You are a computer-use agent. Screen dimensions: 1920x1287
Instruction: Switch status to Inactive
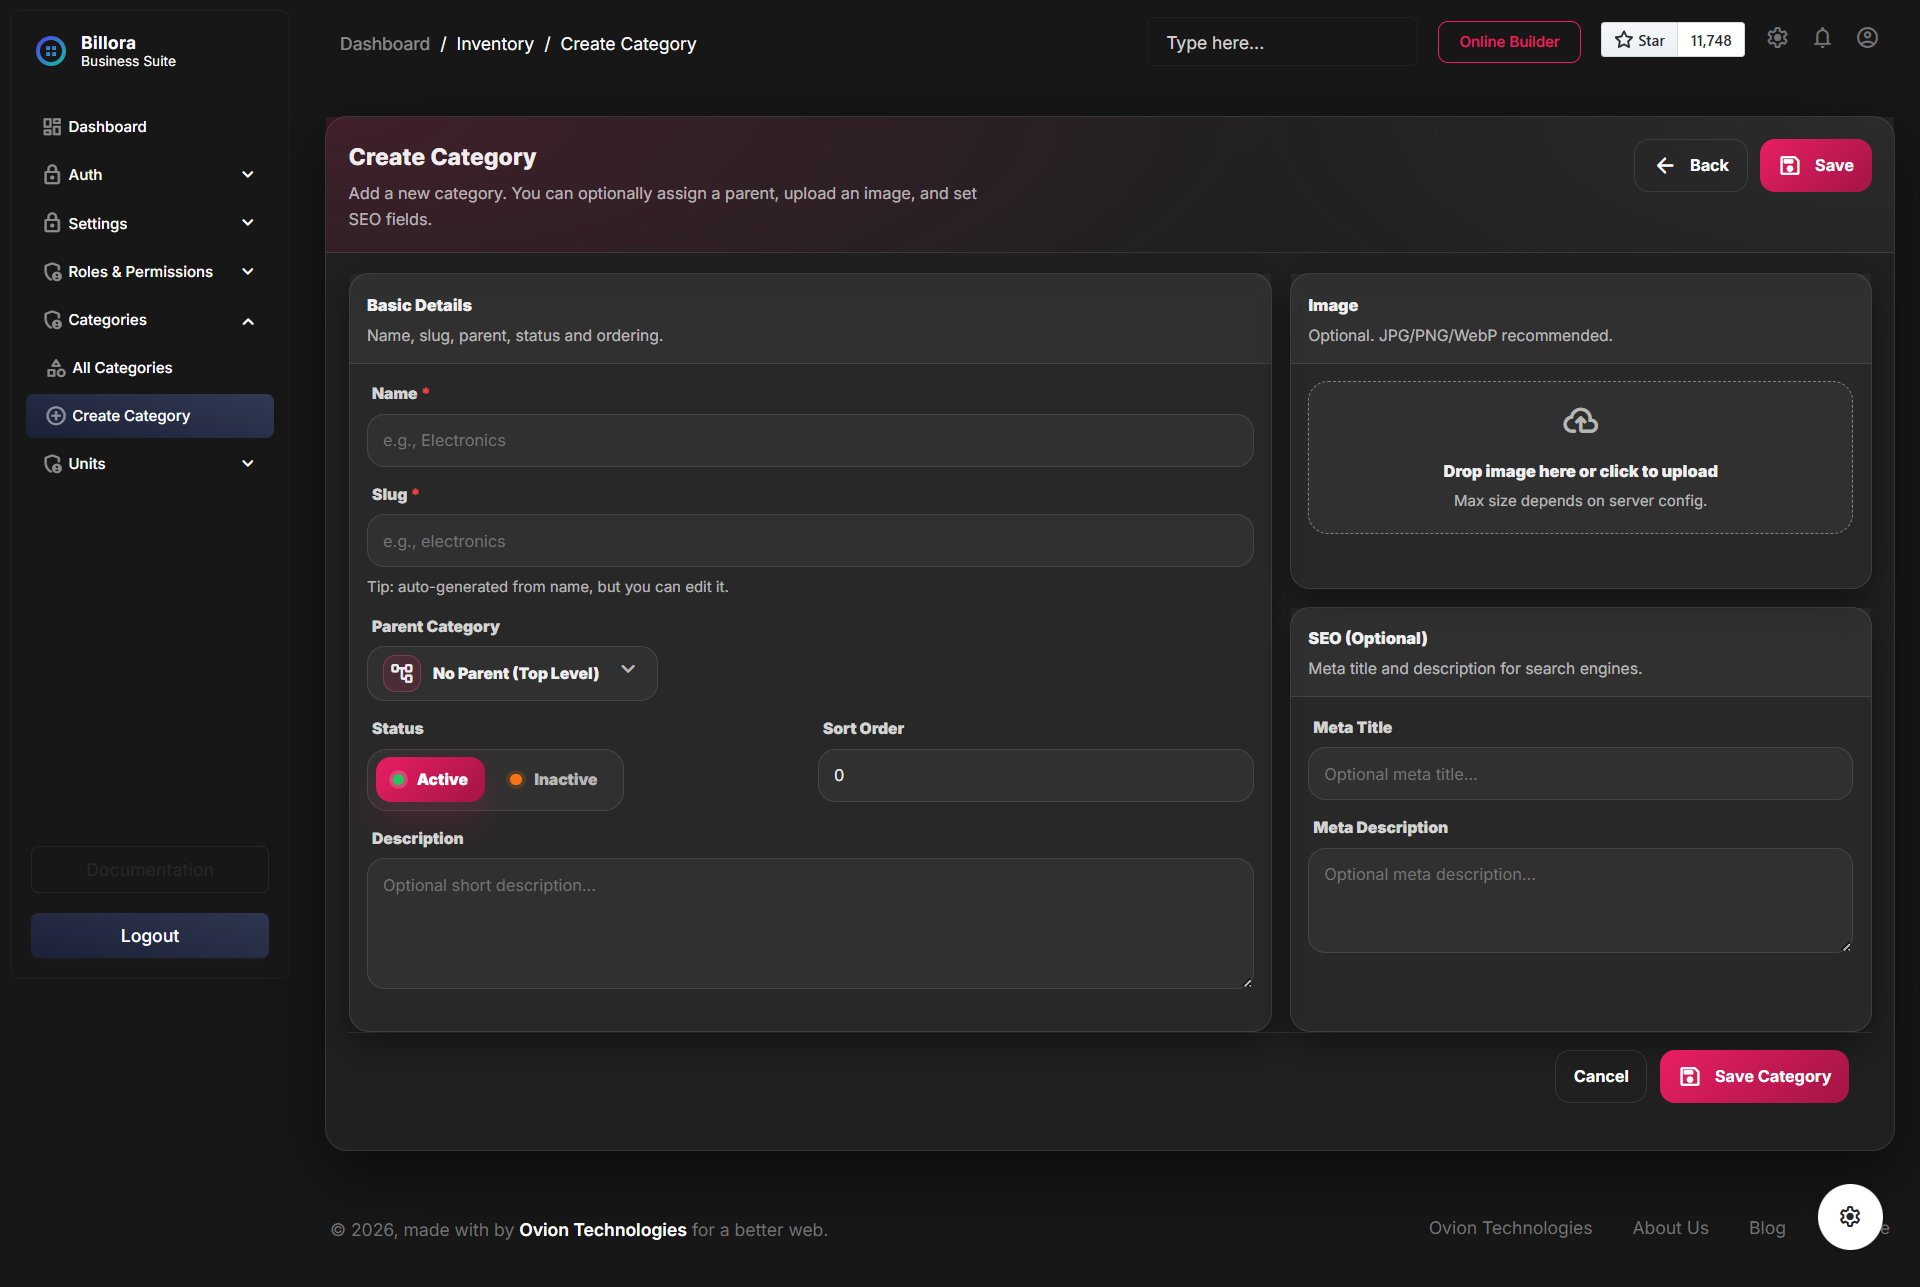553,779
